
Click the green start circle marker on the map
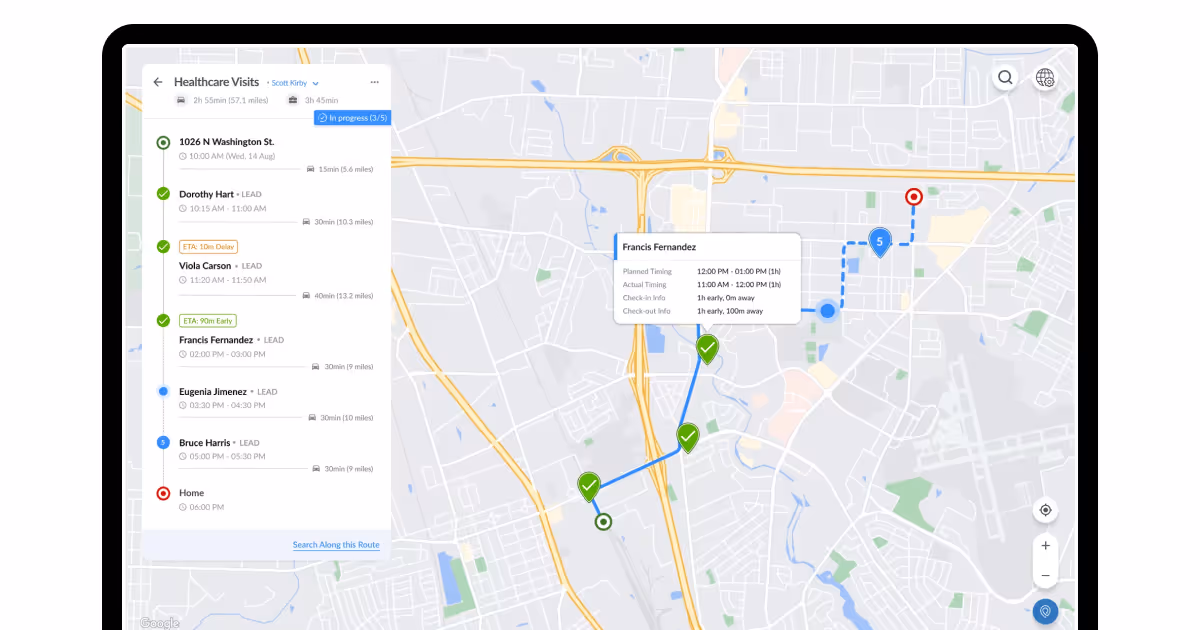(603, 521)
